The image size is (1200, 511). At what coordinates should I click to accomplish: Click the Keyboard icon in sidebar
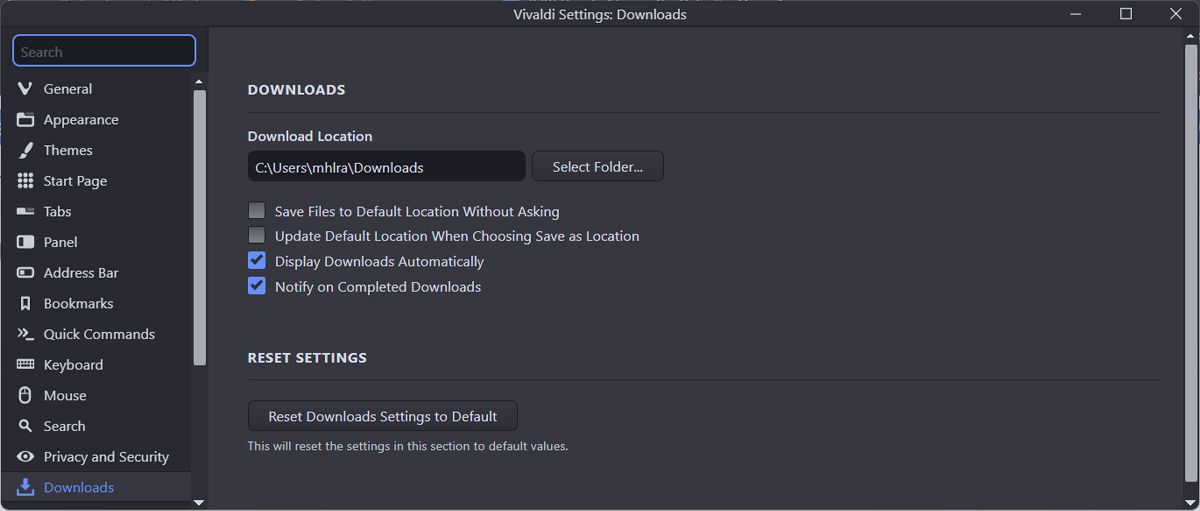26,365
